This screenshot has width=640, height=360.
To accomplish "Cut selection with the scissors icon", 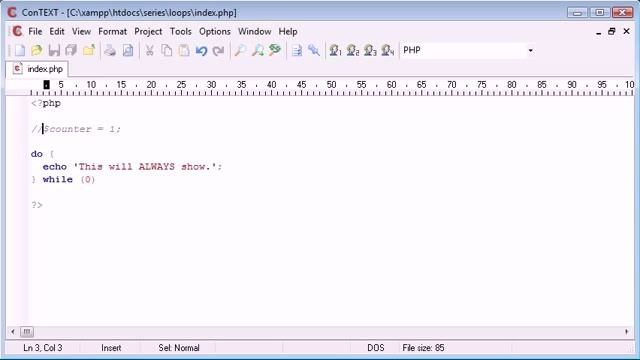I will click(149, 51).
